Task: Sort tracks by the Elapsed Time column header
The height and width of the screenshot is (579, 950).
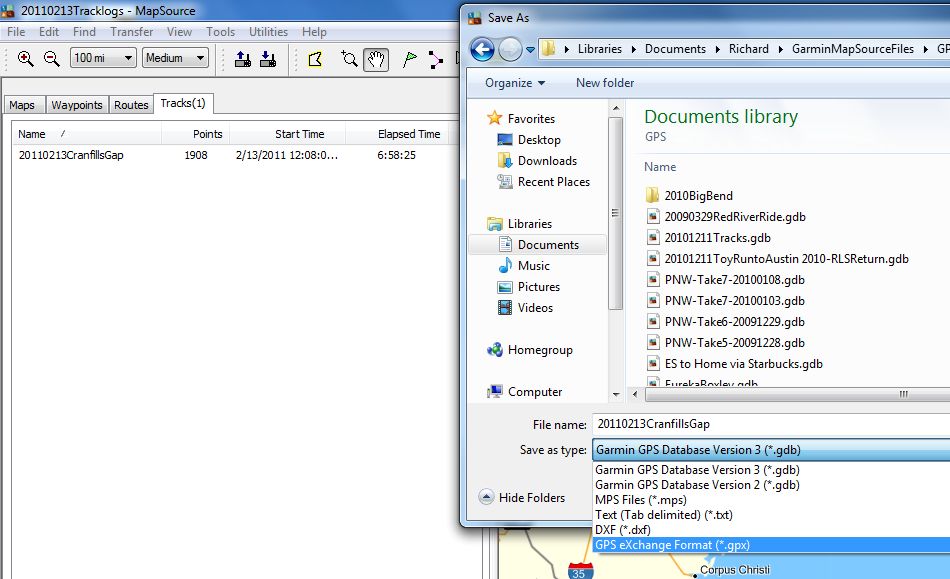Action: (x=397, y=134)
